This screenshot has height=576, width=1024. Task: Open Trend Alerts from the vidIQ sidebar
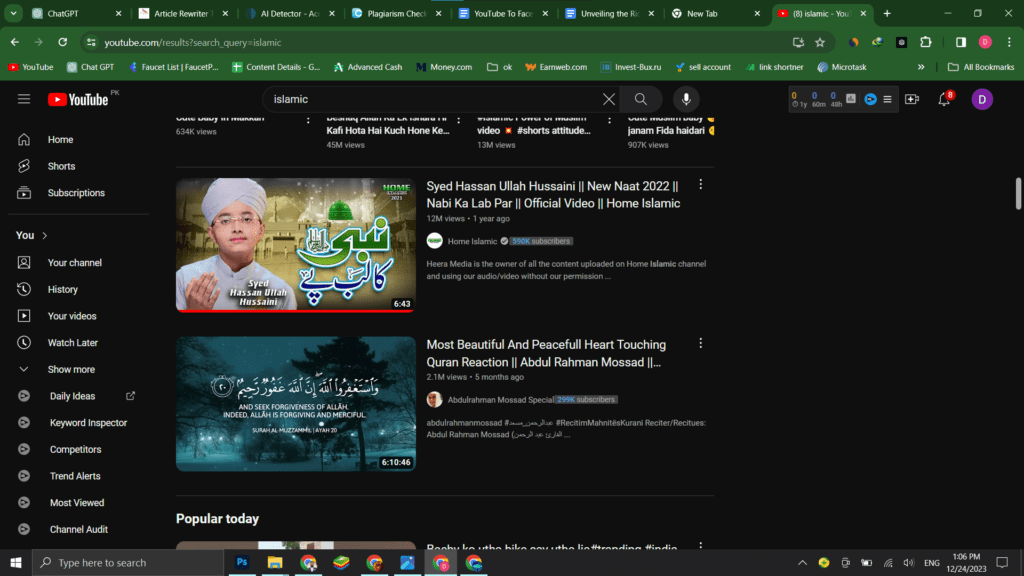[x=74, y=475]
